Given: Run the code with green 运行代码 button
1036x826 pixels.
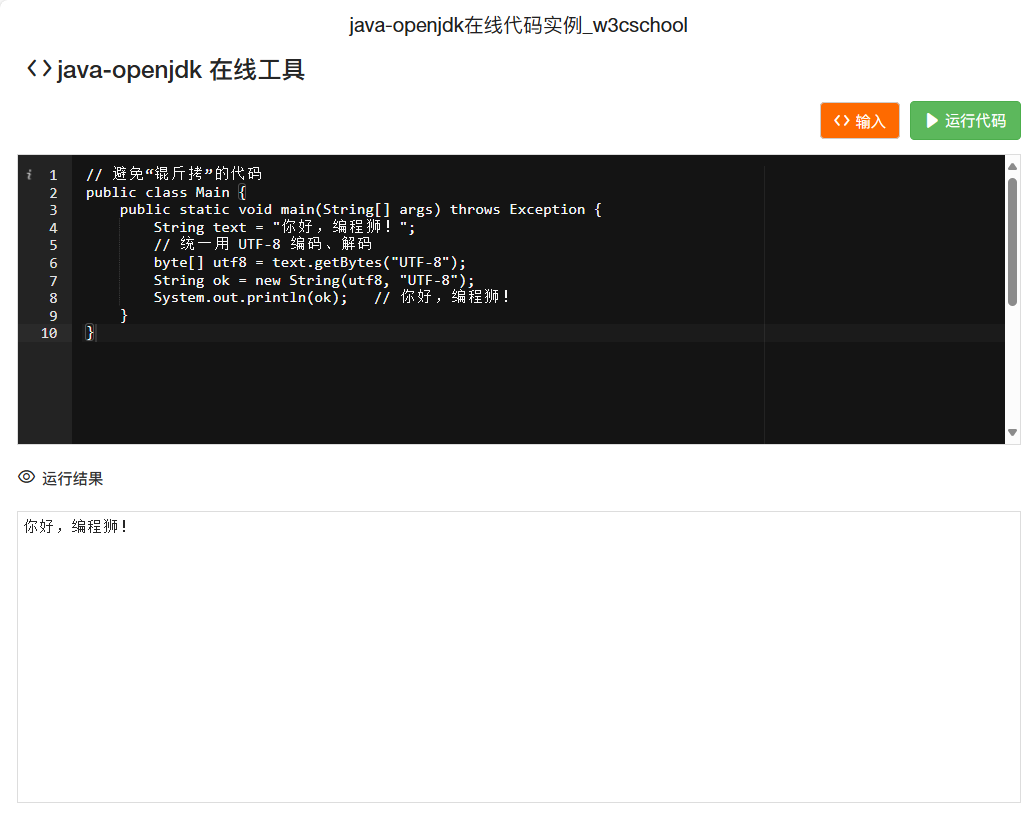Looking at the screenshot, I should (x=964, y=120).
